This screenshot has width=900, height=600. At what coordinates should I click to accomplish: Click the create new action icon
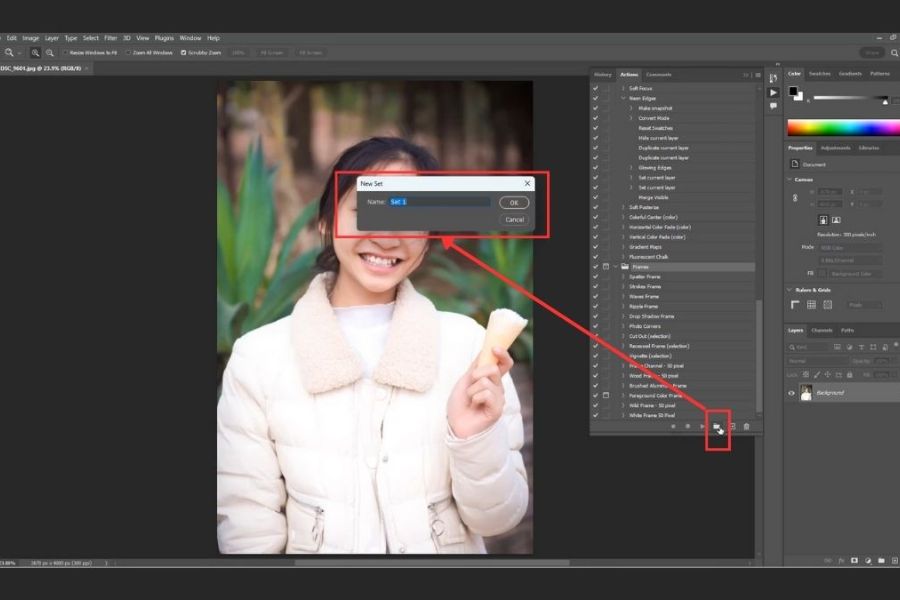pos(732,426)
